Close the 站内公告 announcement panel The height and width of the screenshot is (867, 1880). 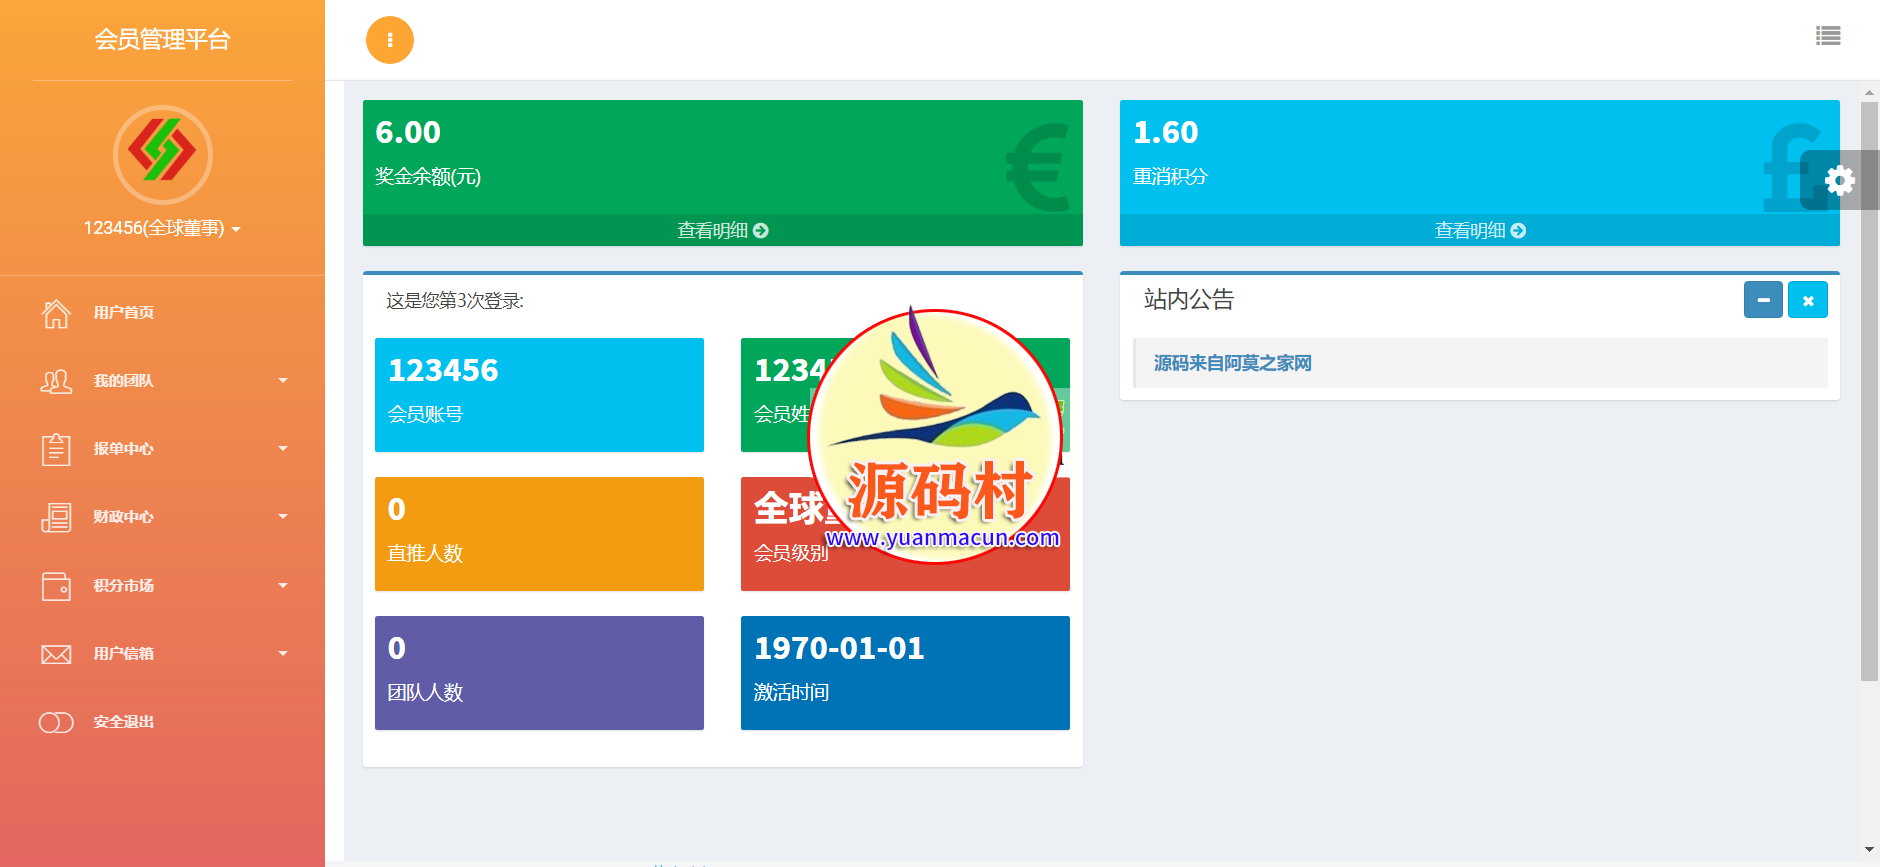pyautogui.click(x=1807, y=300)
